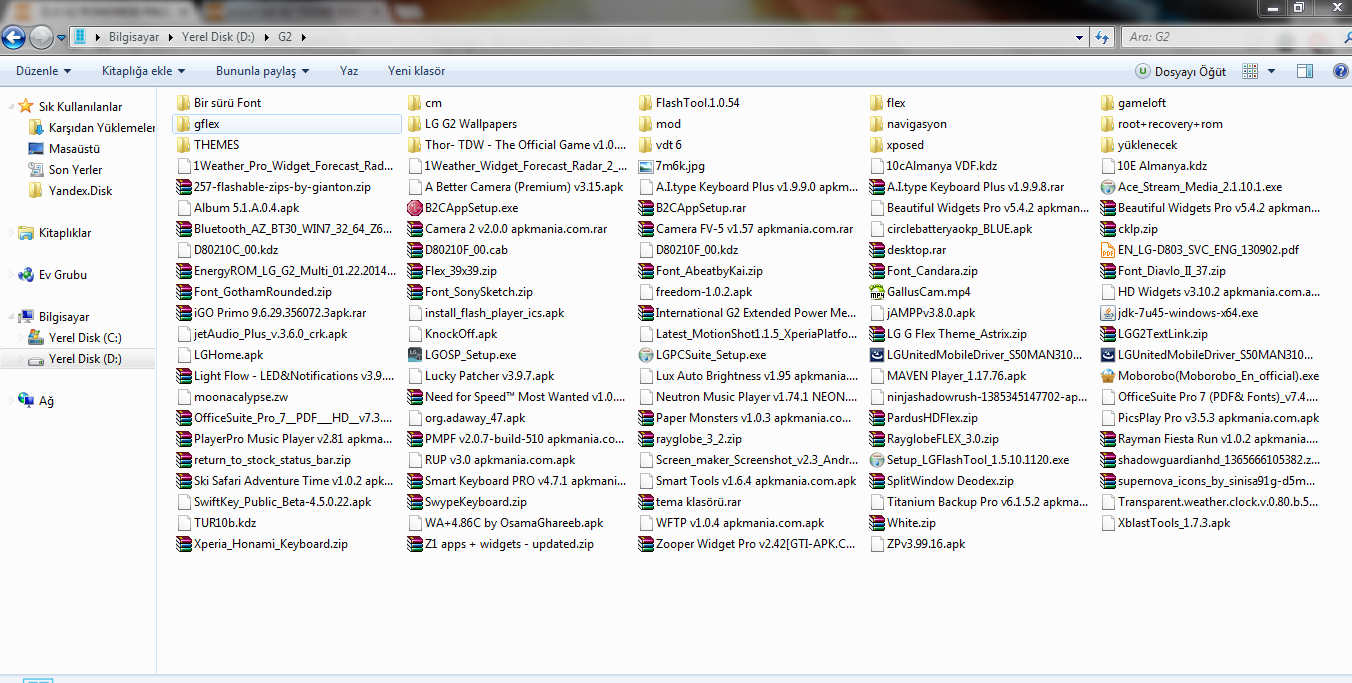
Task: Select the EN_LG-D803_SVC_ENG_130902.pdf icon
Action: pos(1108,250)
